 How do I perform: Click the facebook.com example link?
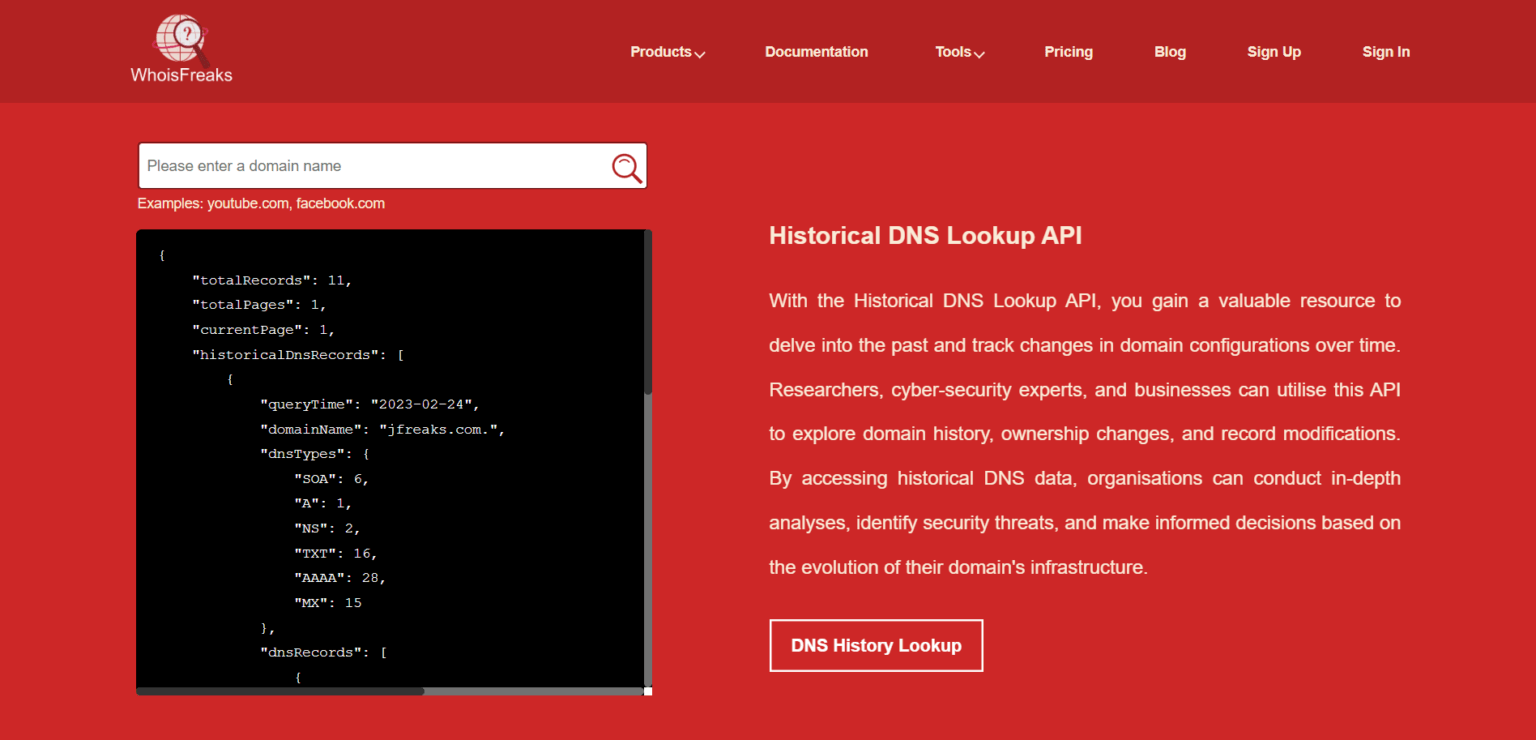pos(340,203)
